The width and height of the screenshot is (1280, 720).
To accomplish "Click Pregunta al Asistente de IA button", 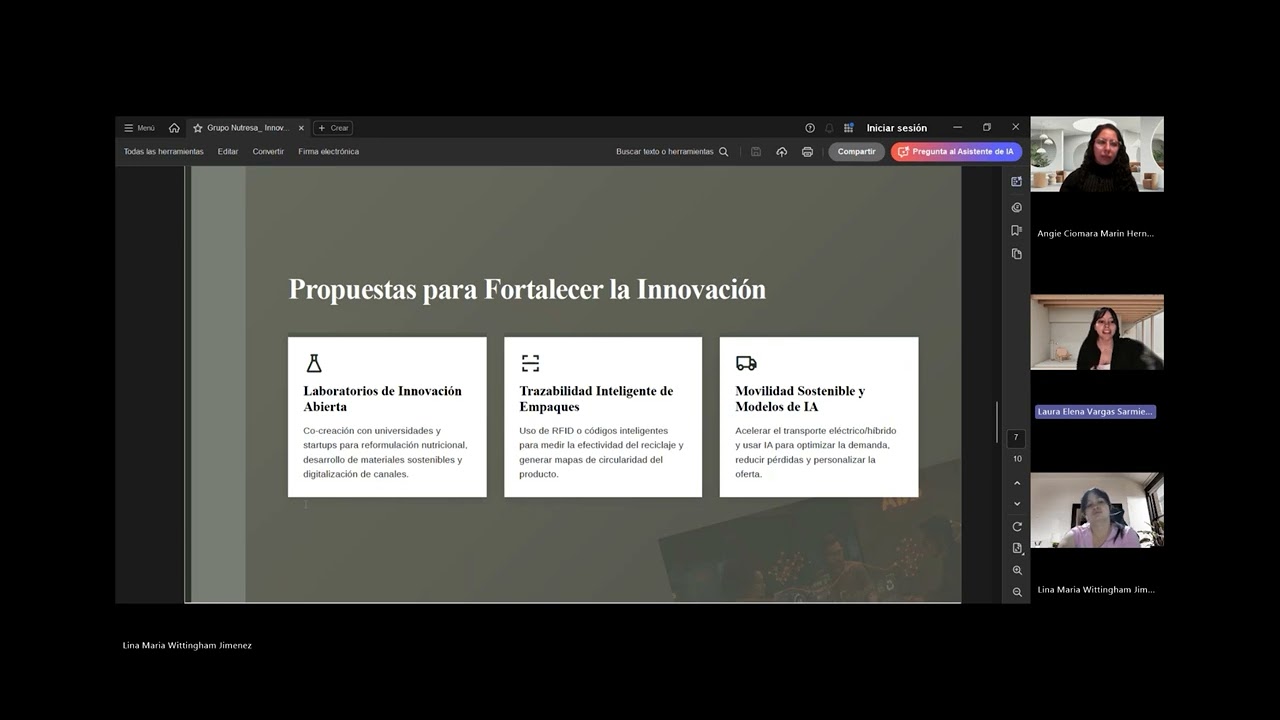I will click(956, 152).
